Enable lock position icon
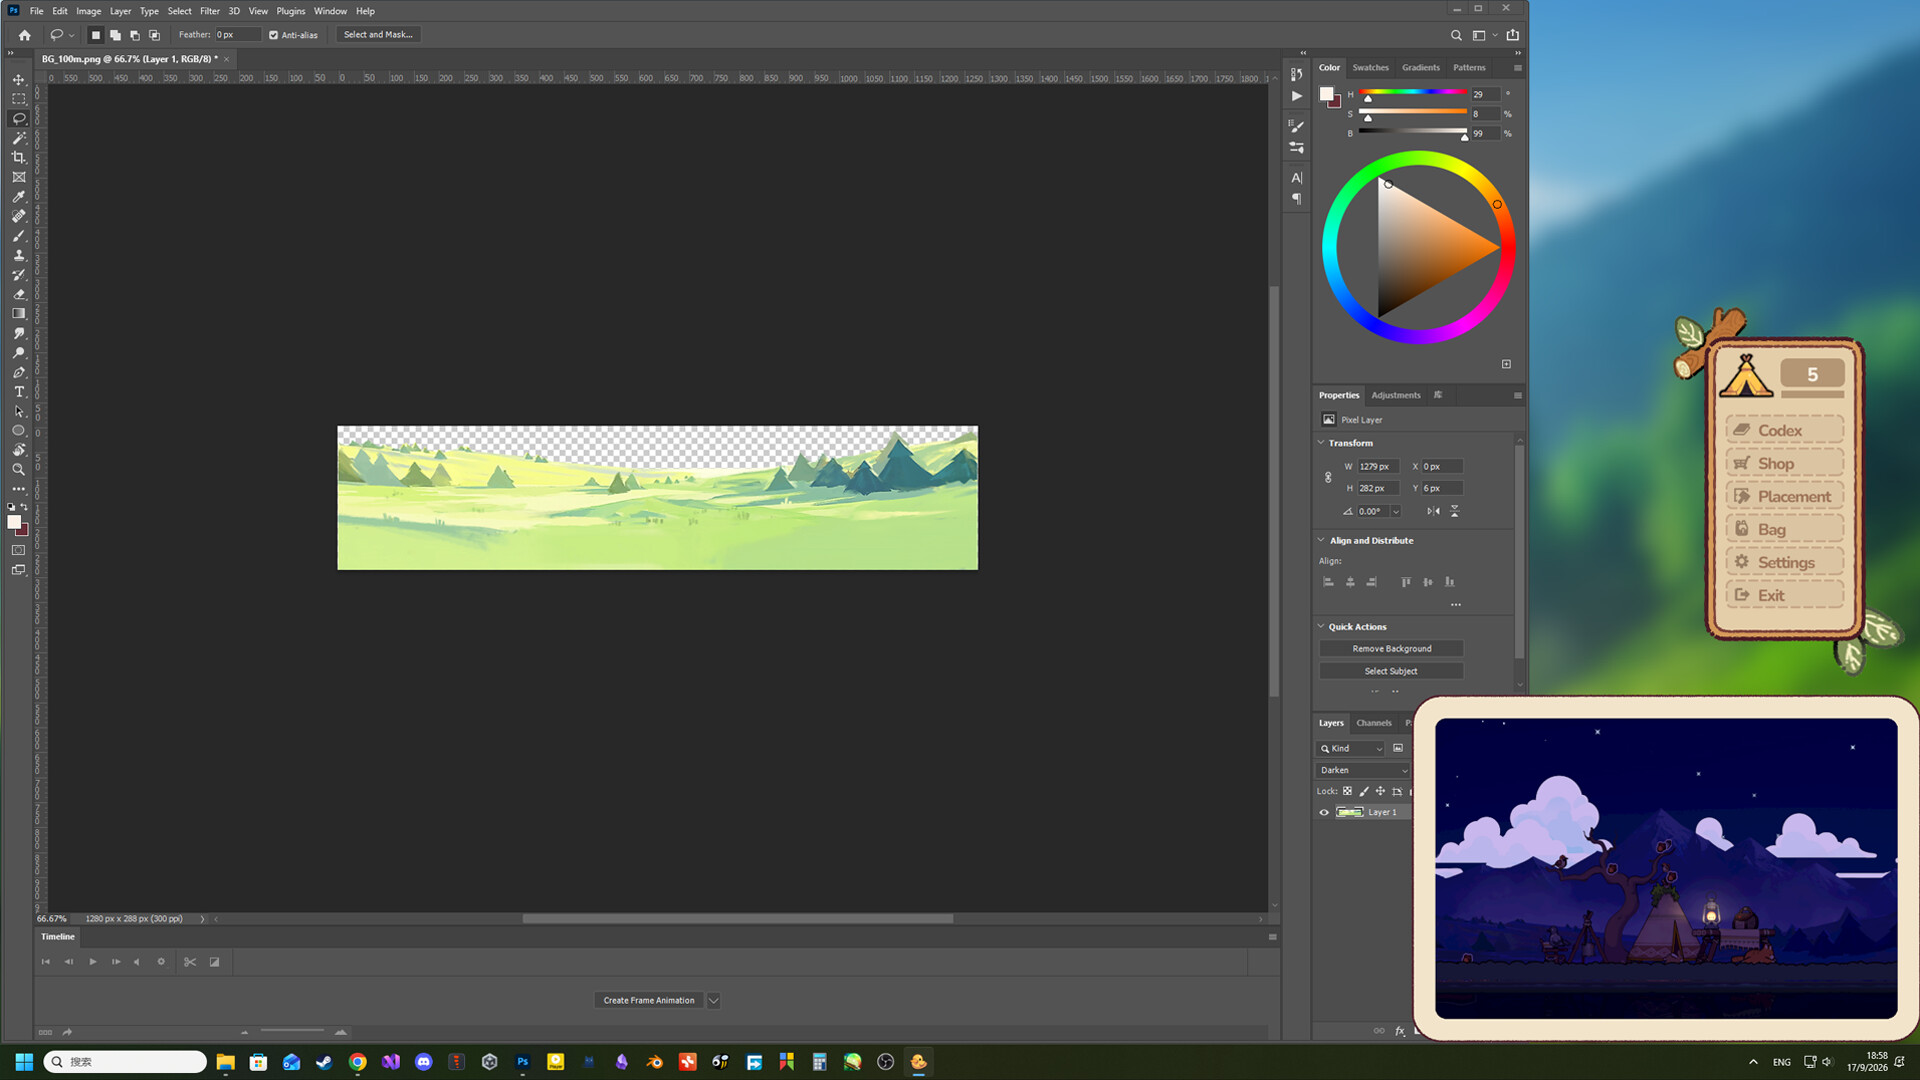Viewport: 1920px width, 1080px height. click(1381, 791)
